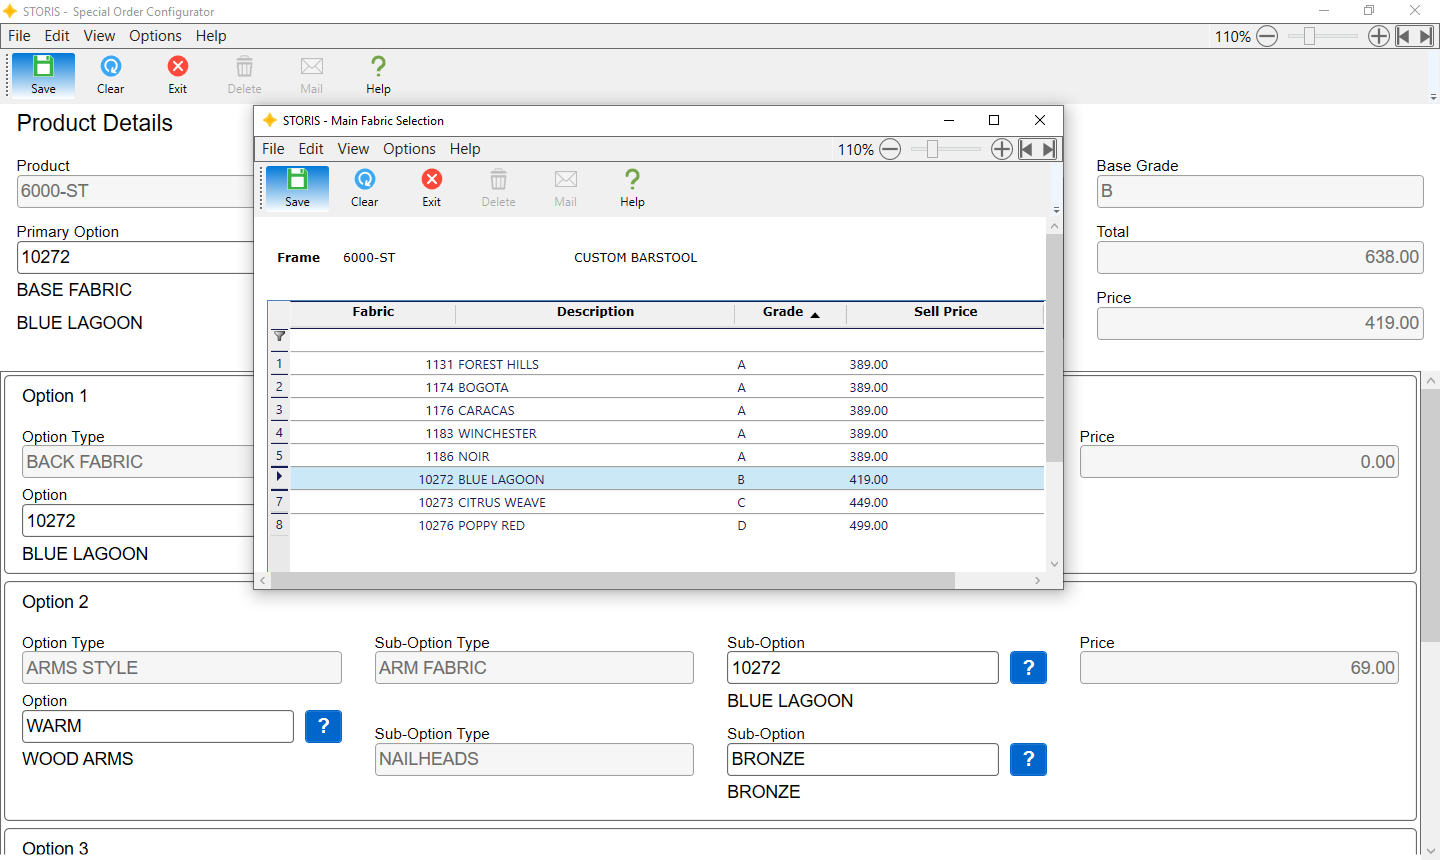Viewport: 1440px width, 860px height.
Task: Open Mail from the main toolbar
Action: coord(311,74)
